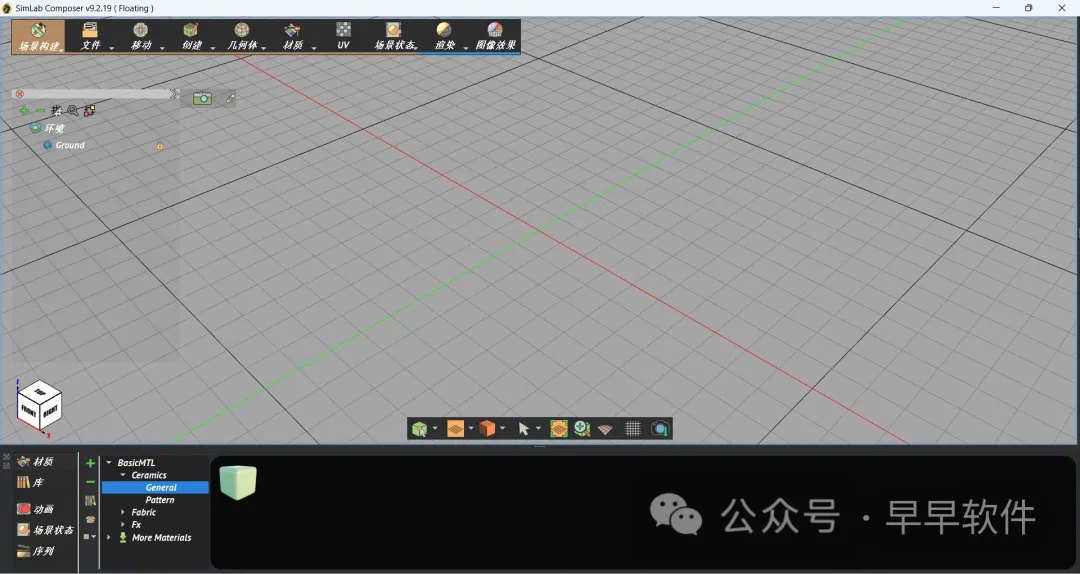Screen dimensions: 1080x574
Task: Click the zoom-in magnifier icon on bottom toolbar
Action: (x=582, y=429)
